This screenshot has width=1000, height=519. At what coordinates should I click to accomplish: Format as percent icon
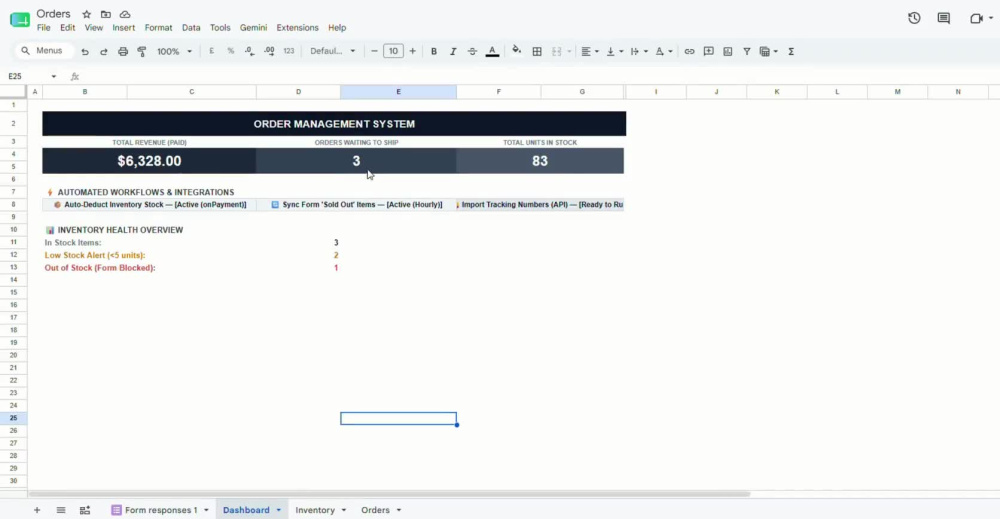pyautogui.click(x=230, y=51)
